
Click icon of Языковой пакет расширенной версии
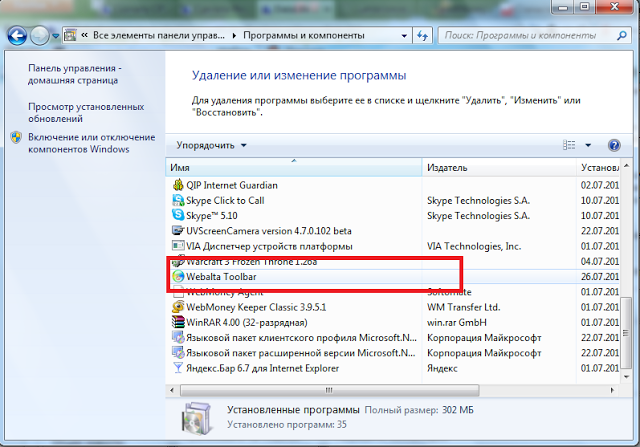point(178,352)
